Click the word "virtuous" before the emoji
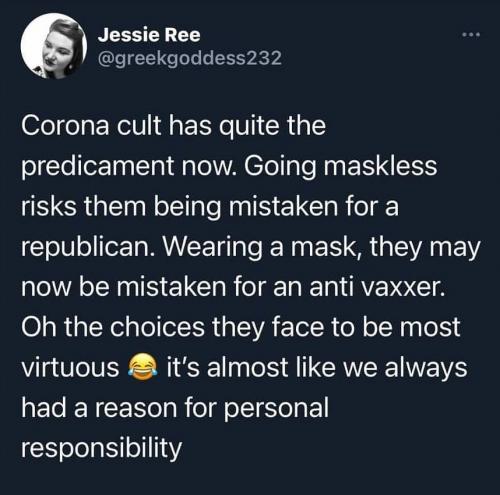The image size is (500, 495). click(70, 368)
